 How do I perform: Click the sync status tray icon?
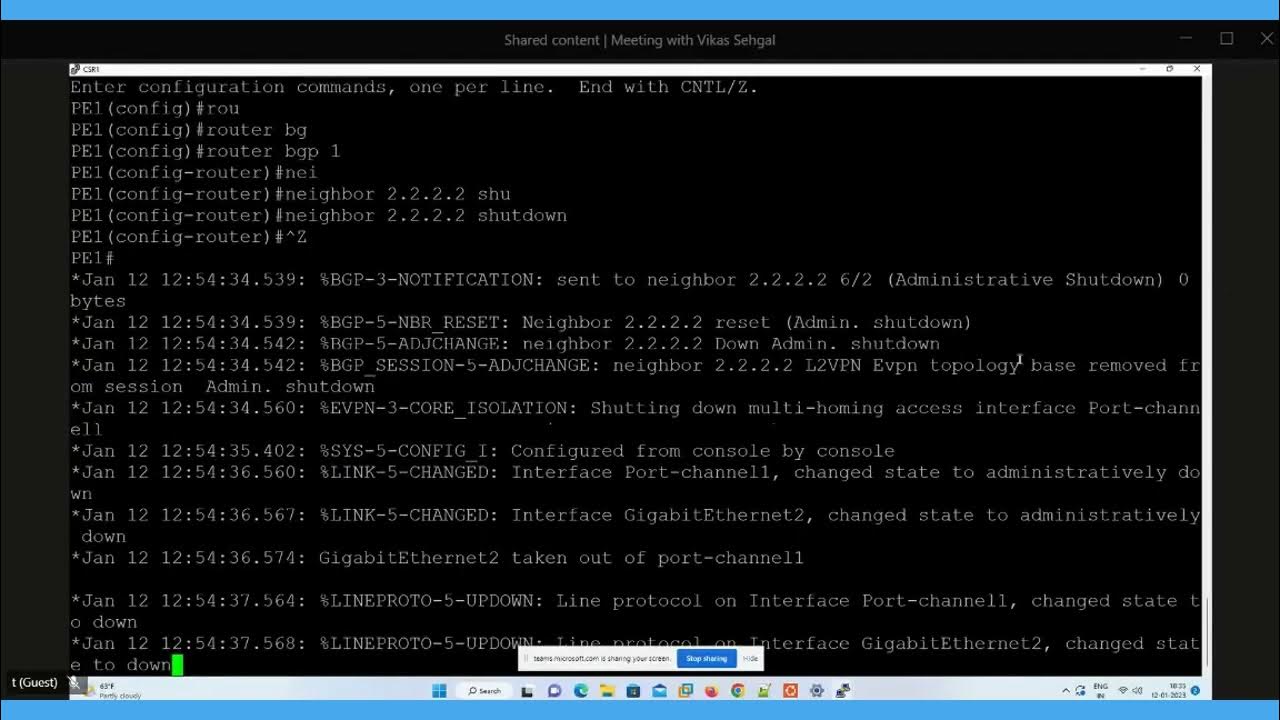click(1080, 690)
